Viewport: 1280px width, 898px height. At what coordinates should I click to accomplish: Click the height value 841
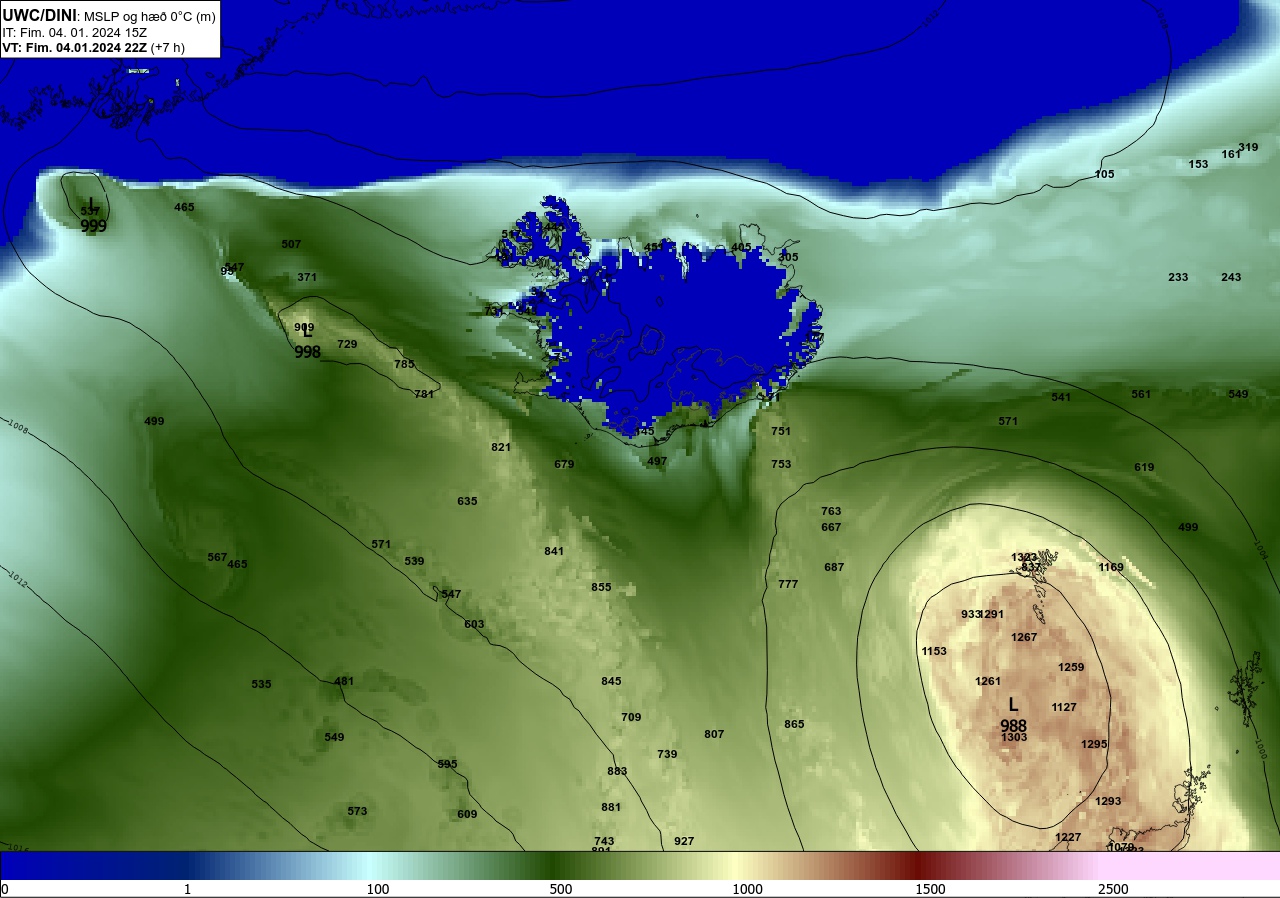[x=554, y=551]
